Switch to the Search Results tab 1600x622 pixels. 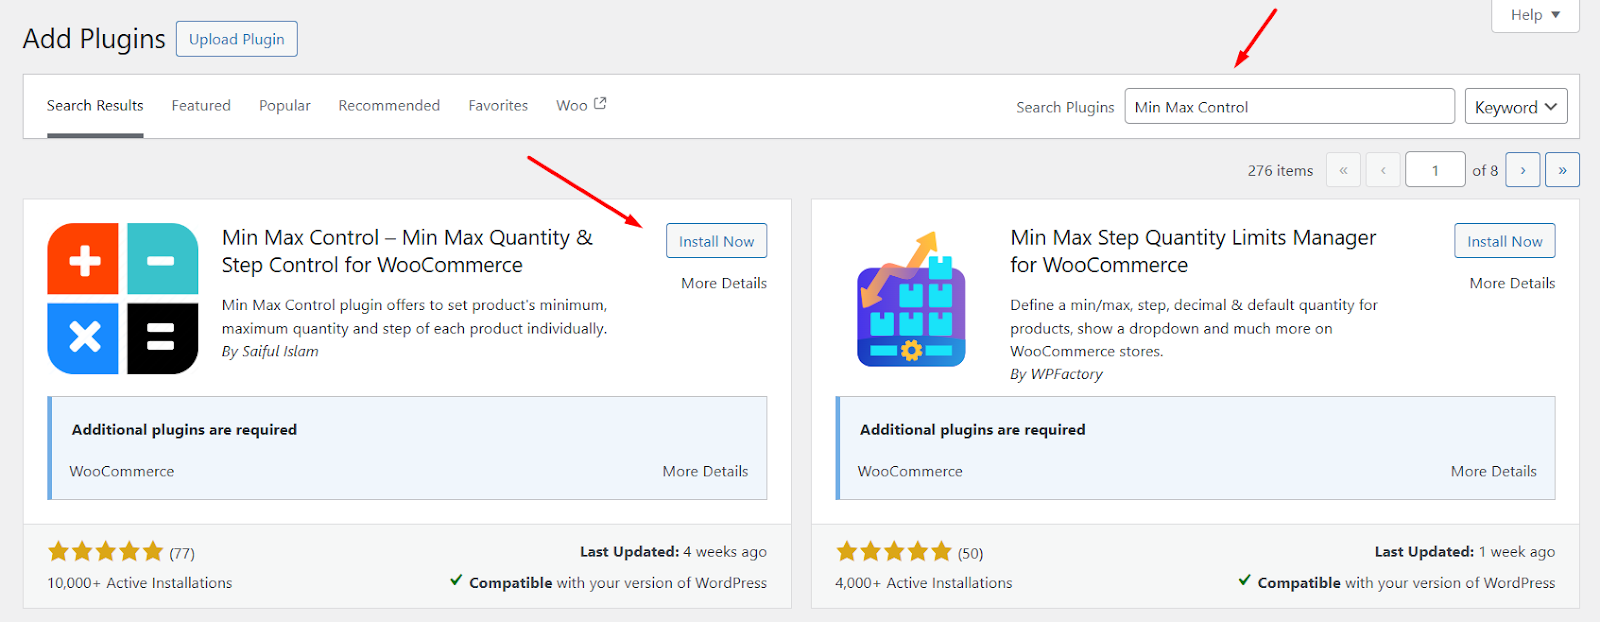[95, 105]
